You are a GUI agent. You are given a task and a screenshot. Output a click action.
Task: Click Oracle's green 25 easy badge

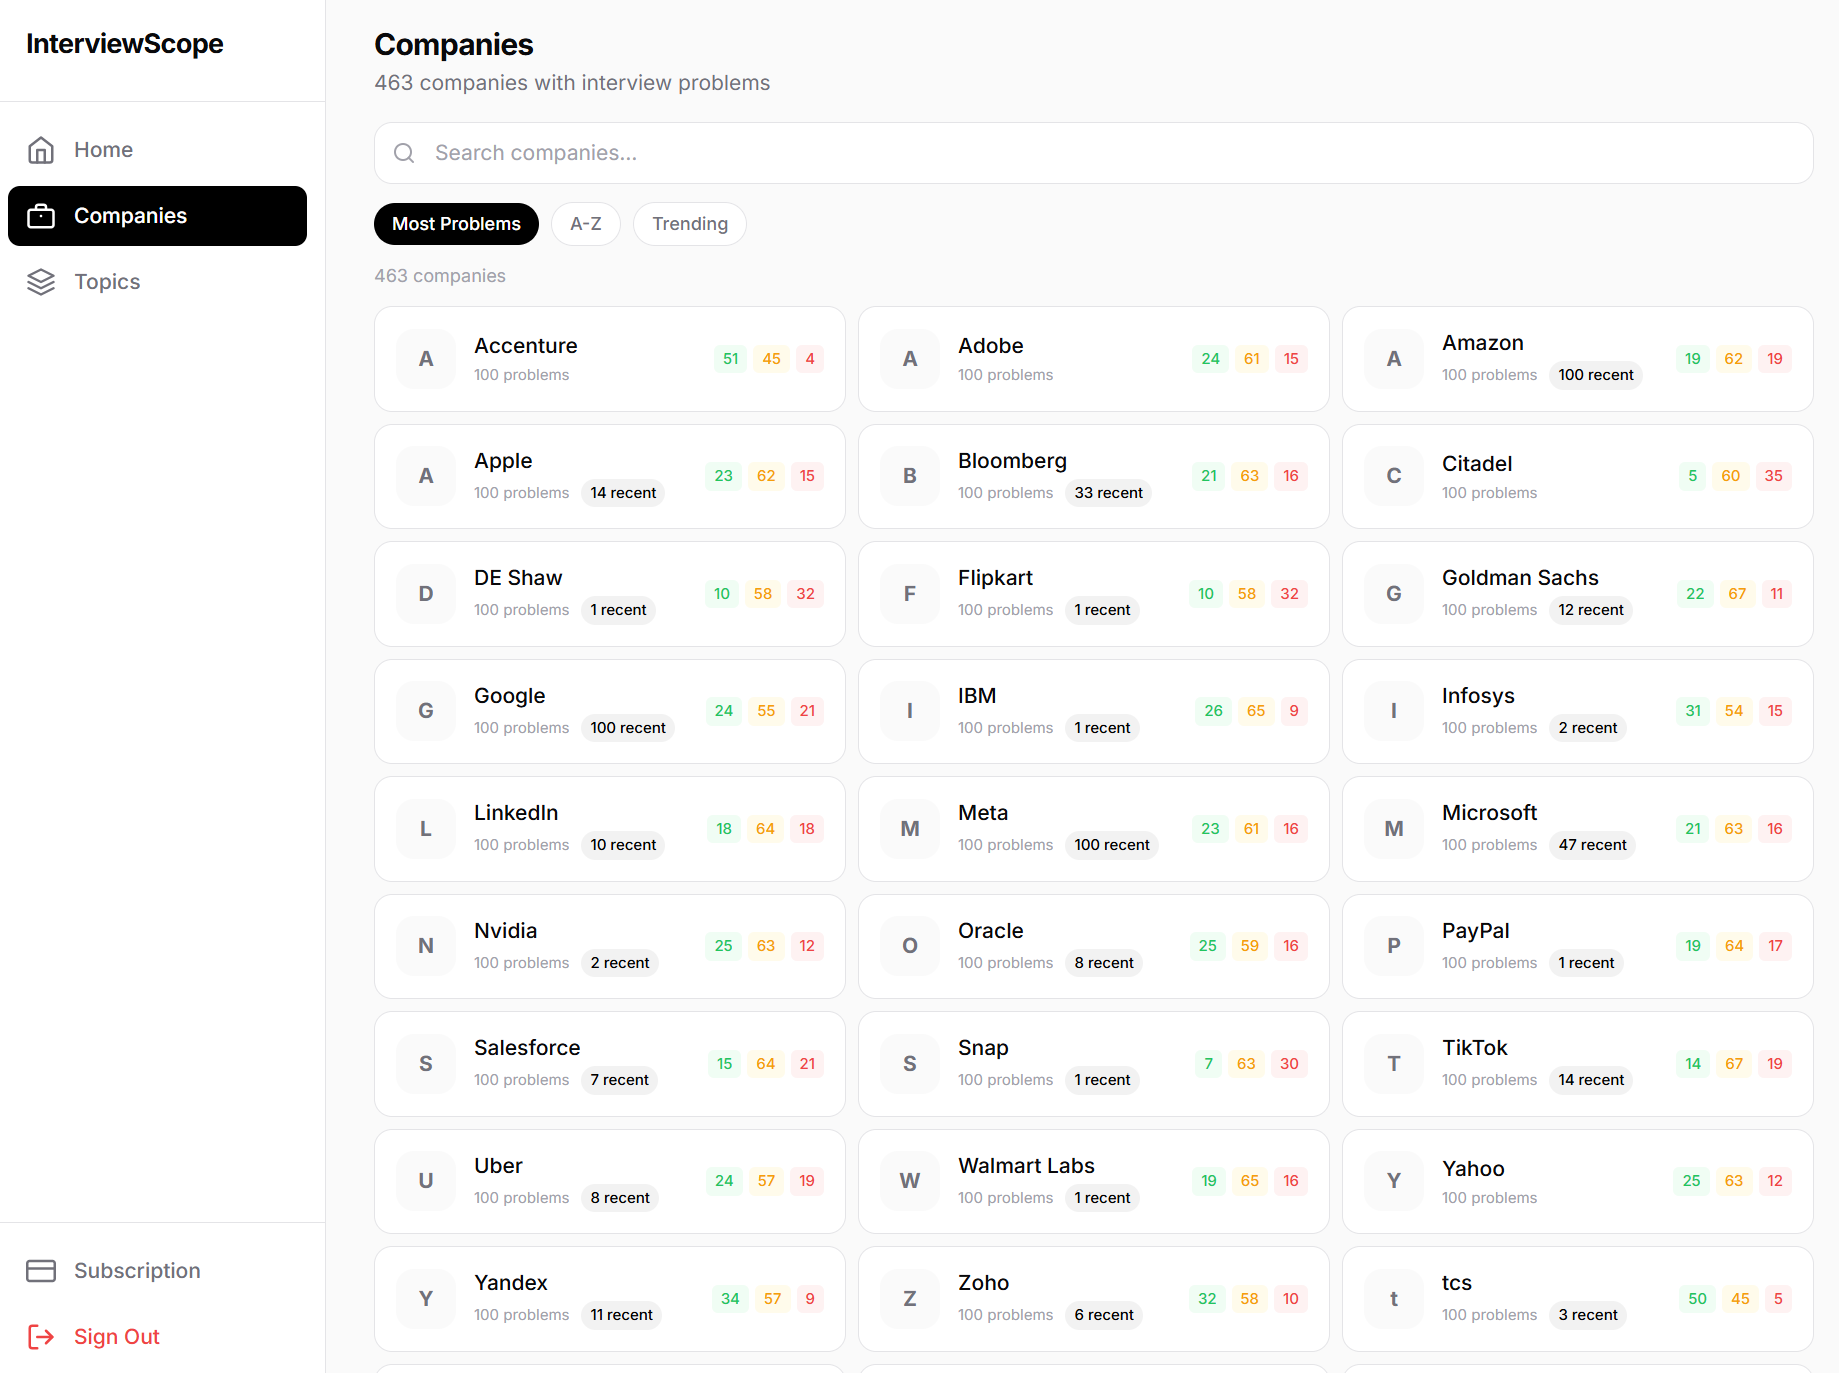(1208, 946)
